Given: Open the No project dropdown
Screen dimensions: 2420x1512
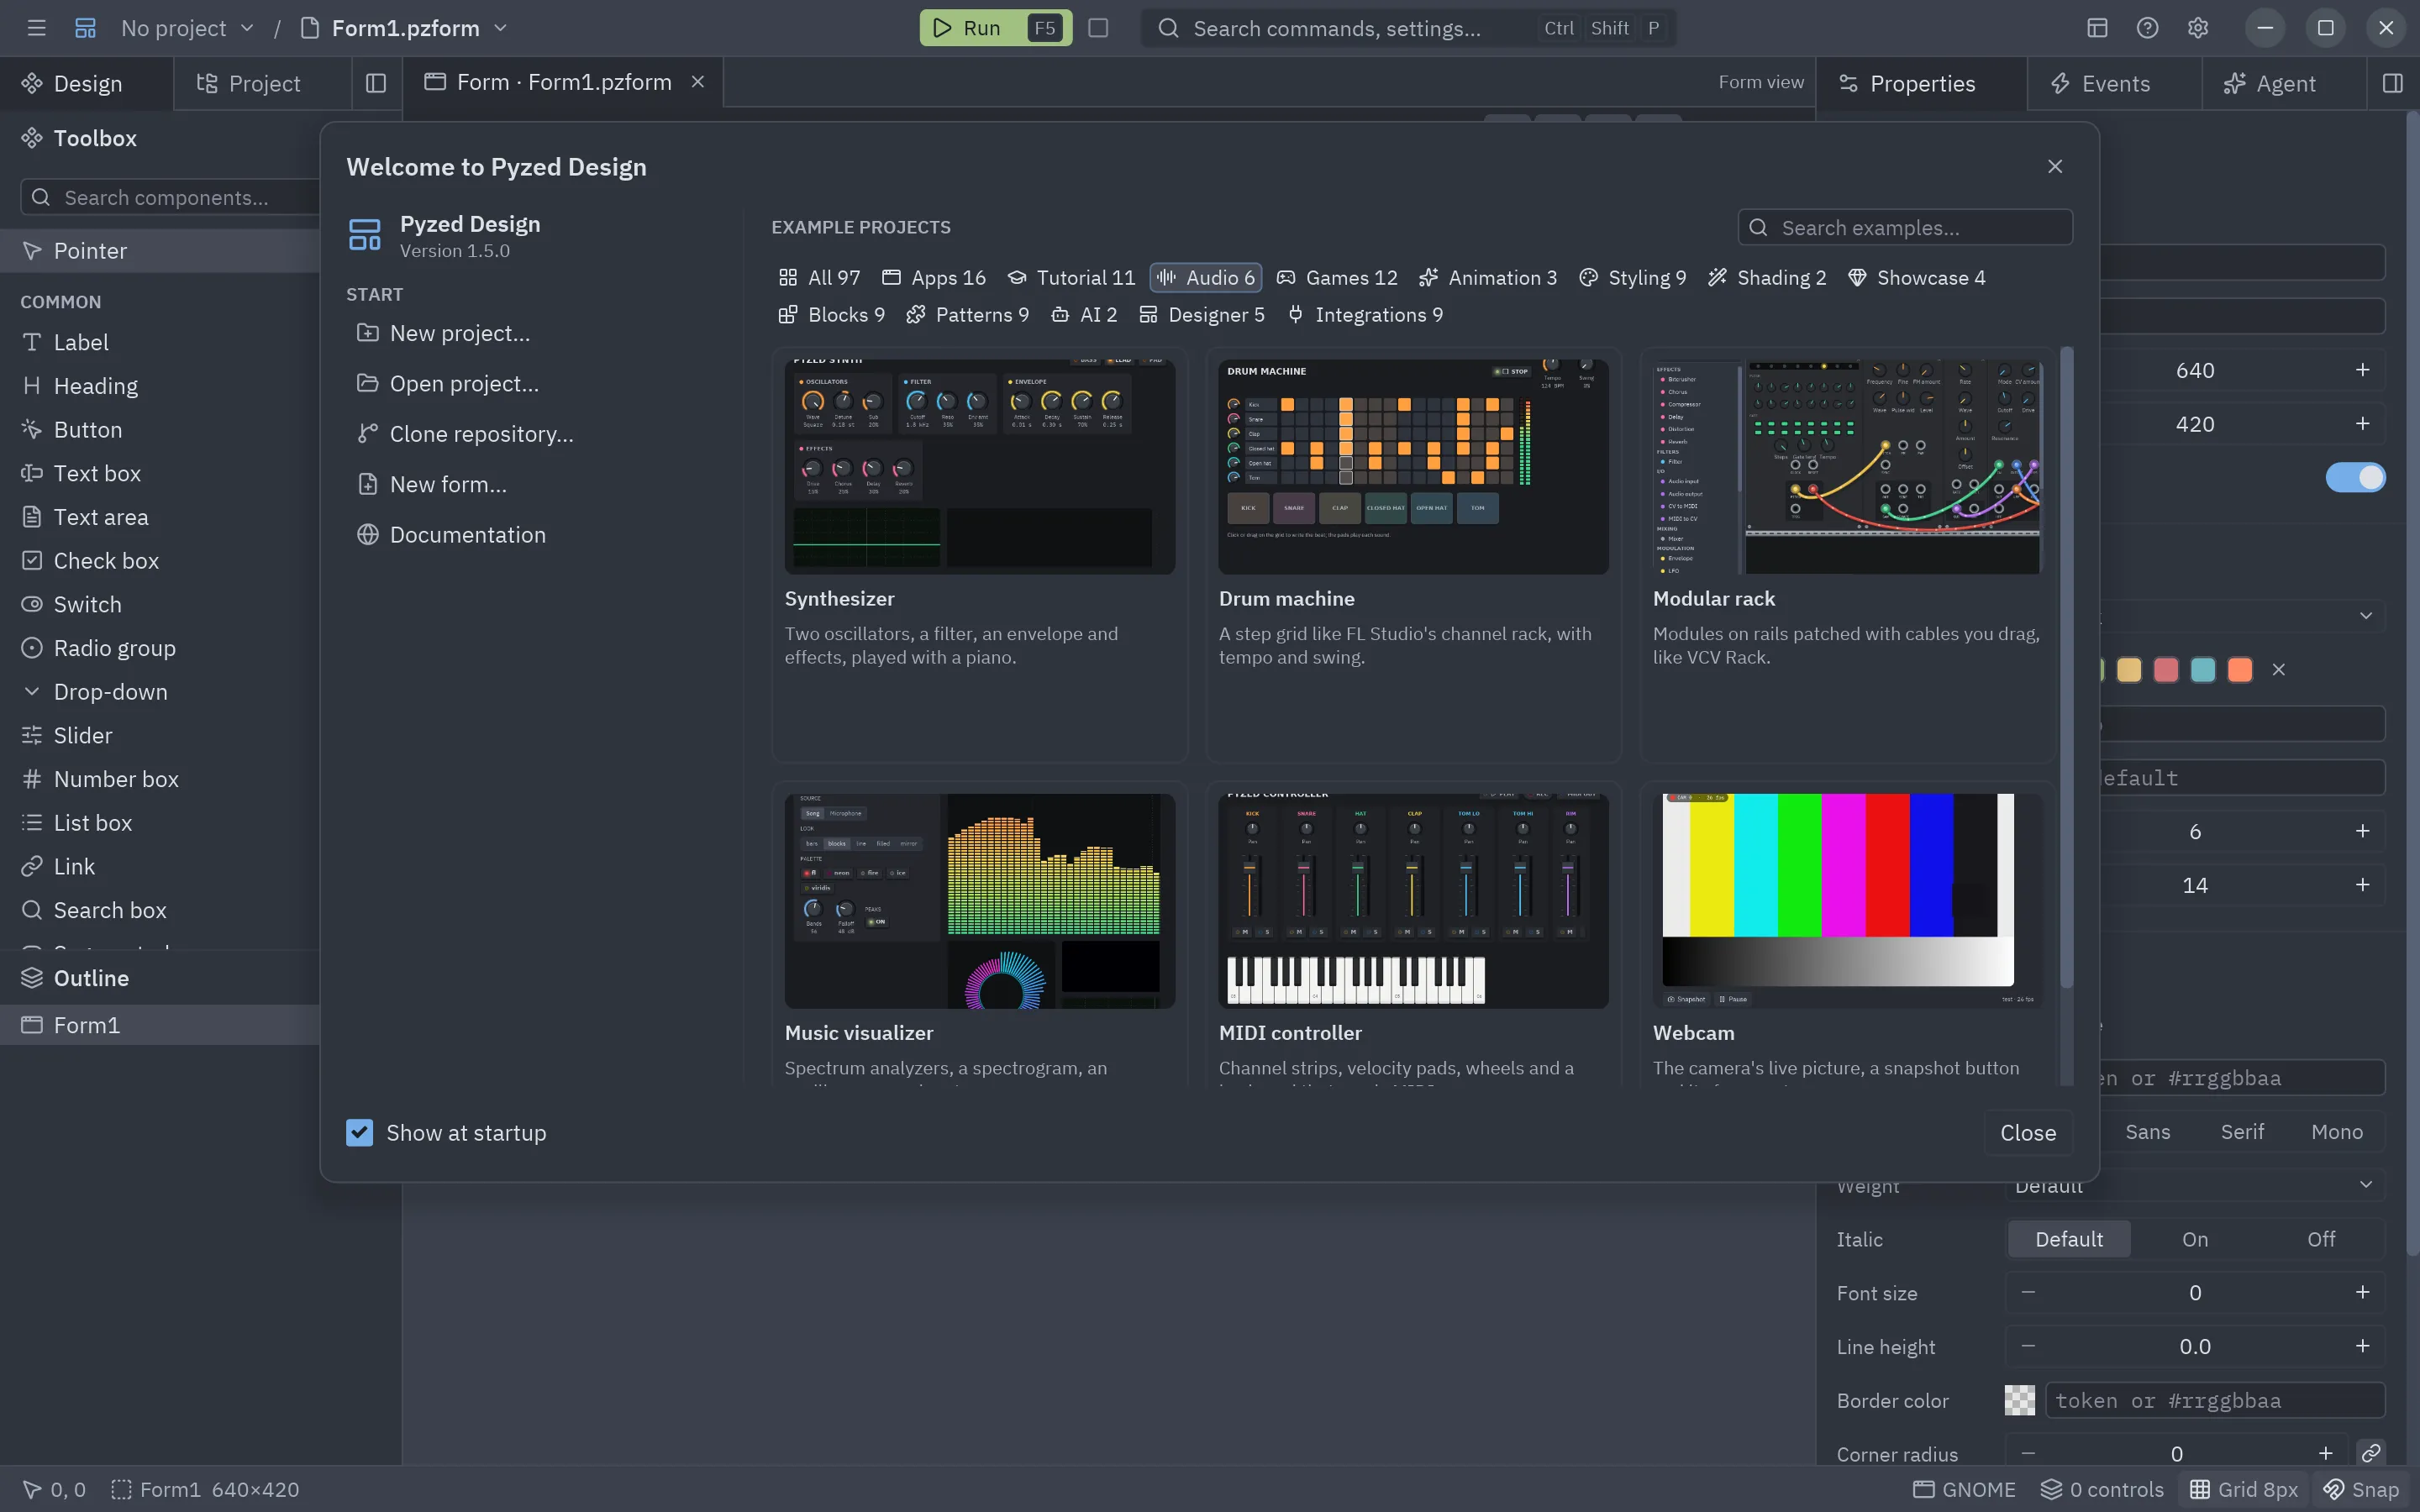Looking at the screenshot, I should coord(188,28).
